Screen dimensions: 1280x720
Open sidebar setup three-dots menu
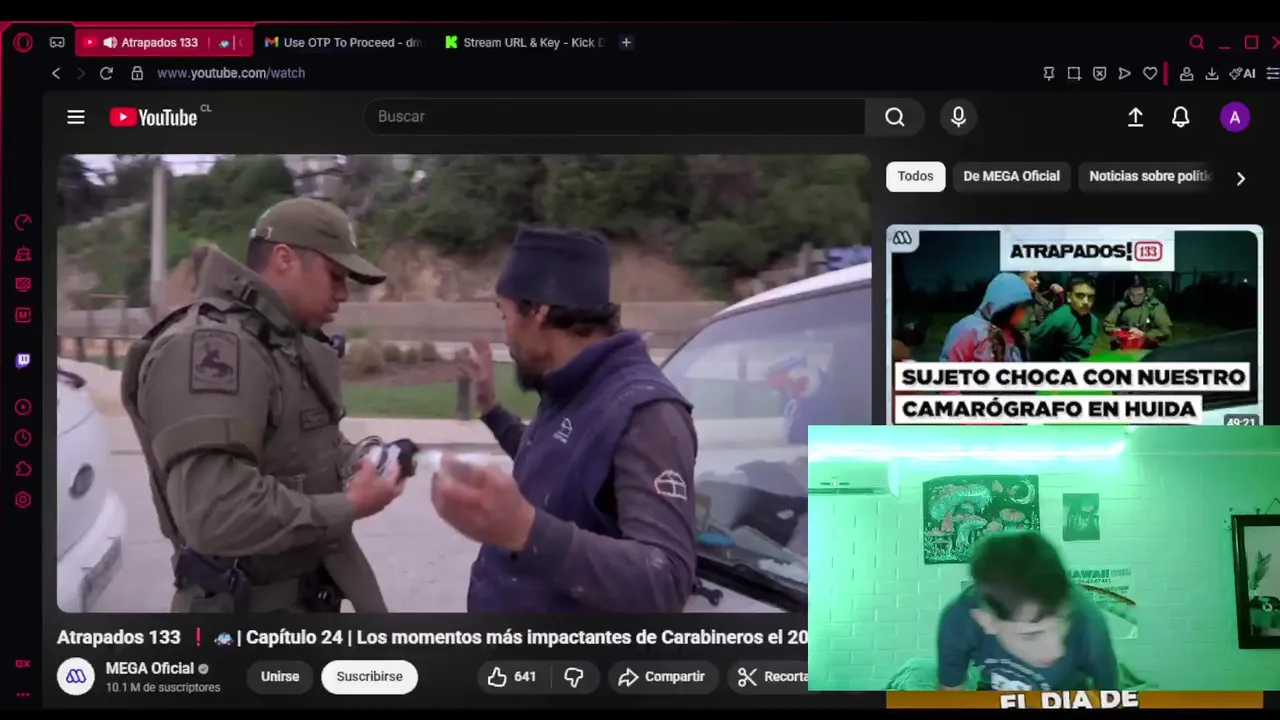click(x=23, y=694)
